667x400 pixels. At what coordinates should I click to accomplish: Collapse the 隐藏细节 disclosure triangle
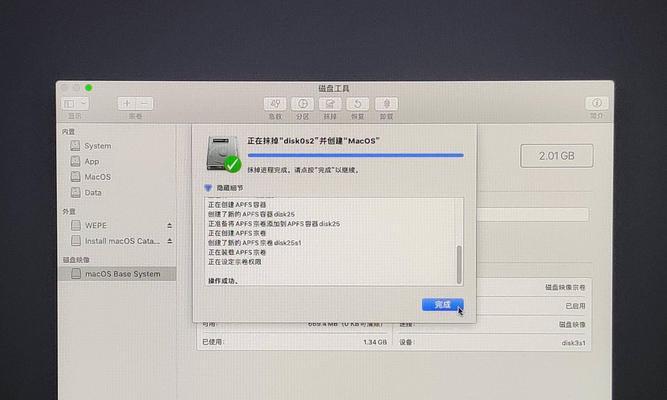tap(208, 188)
